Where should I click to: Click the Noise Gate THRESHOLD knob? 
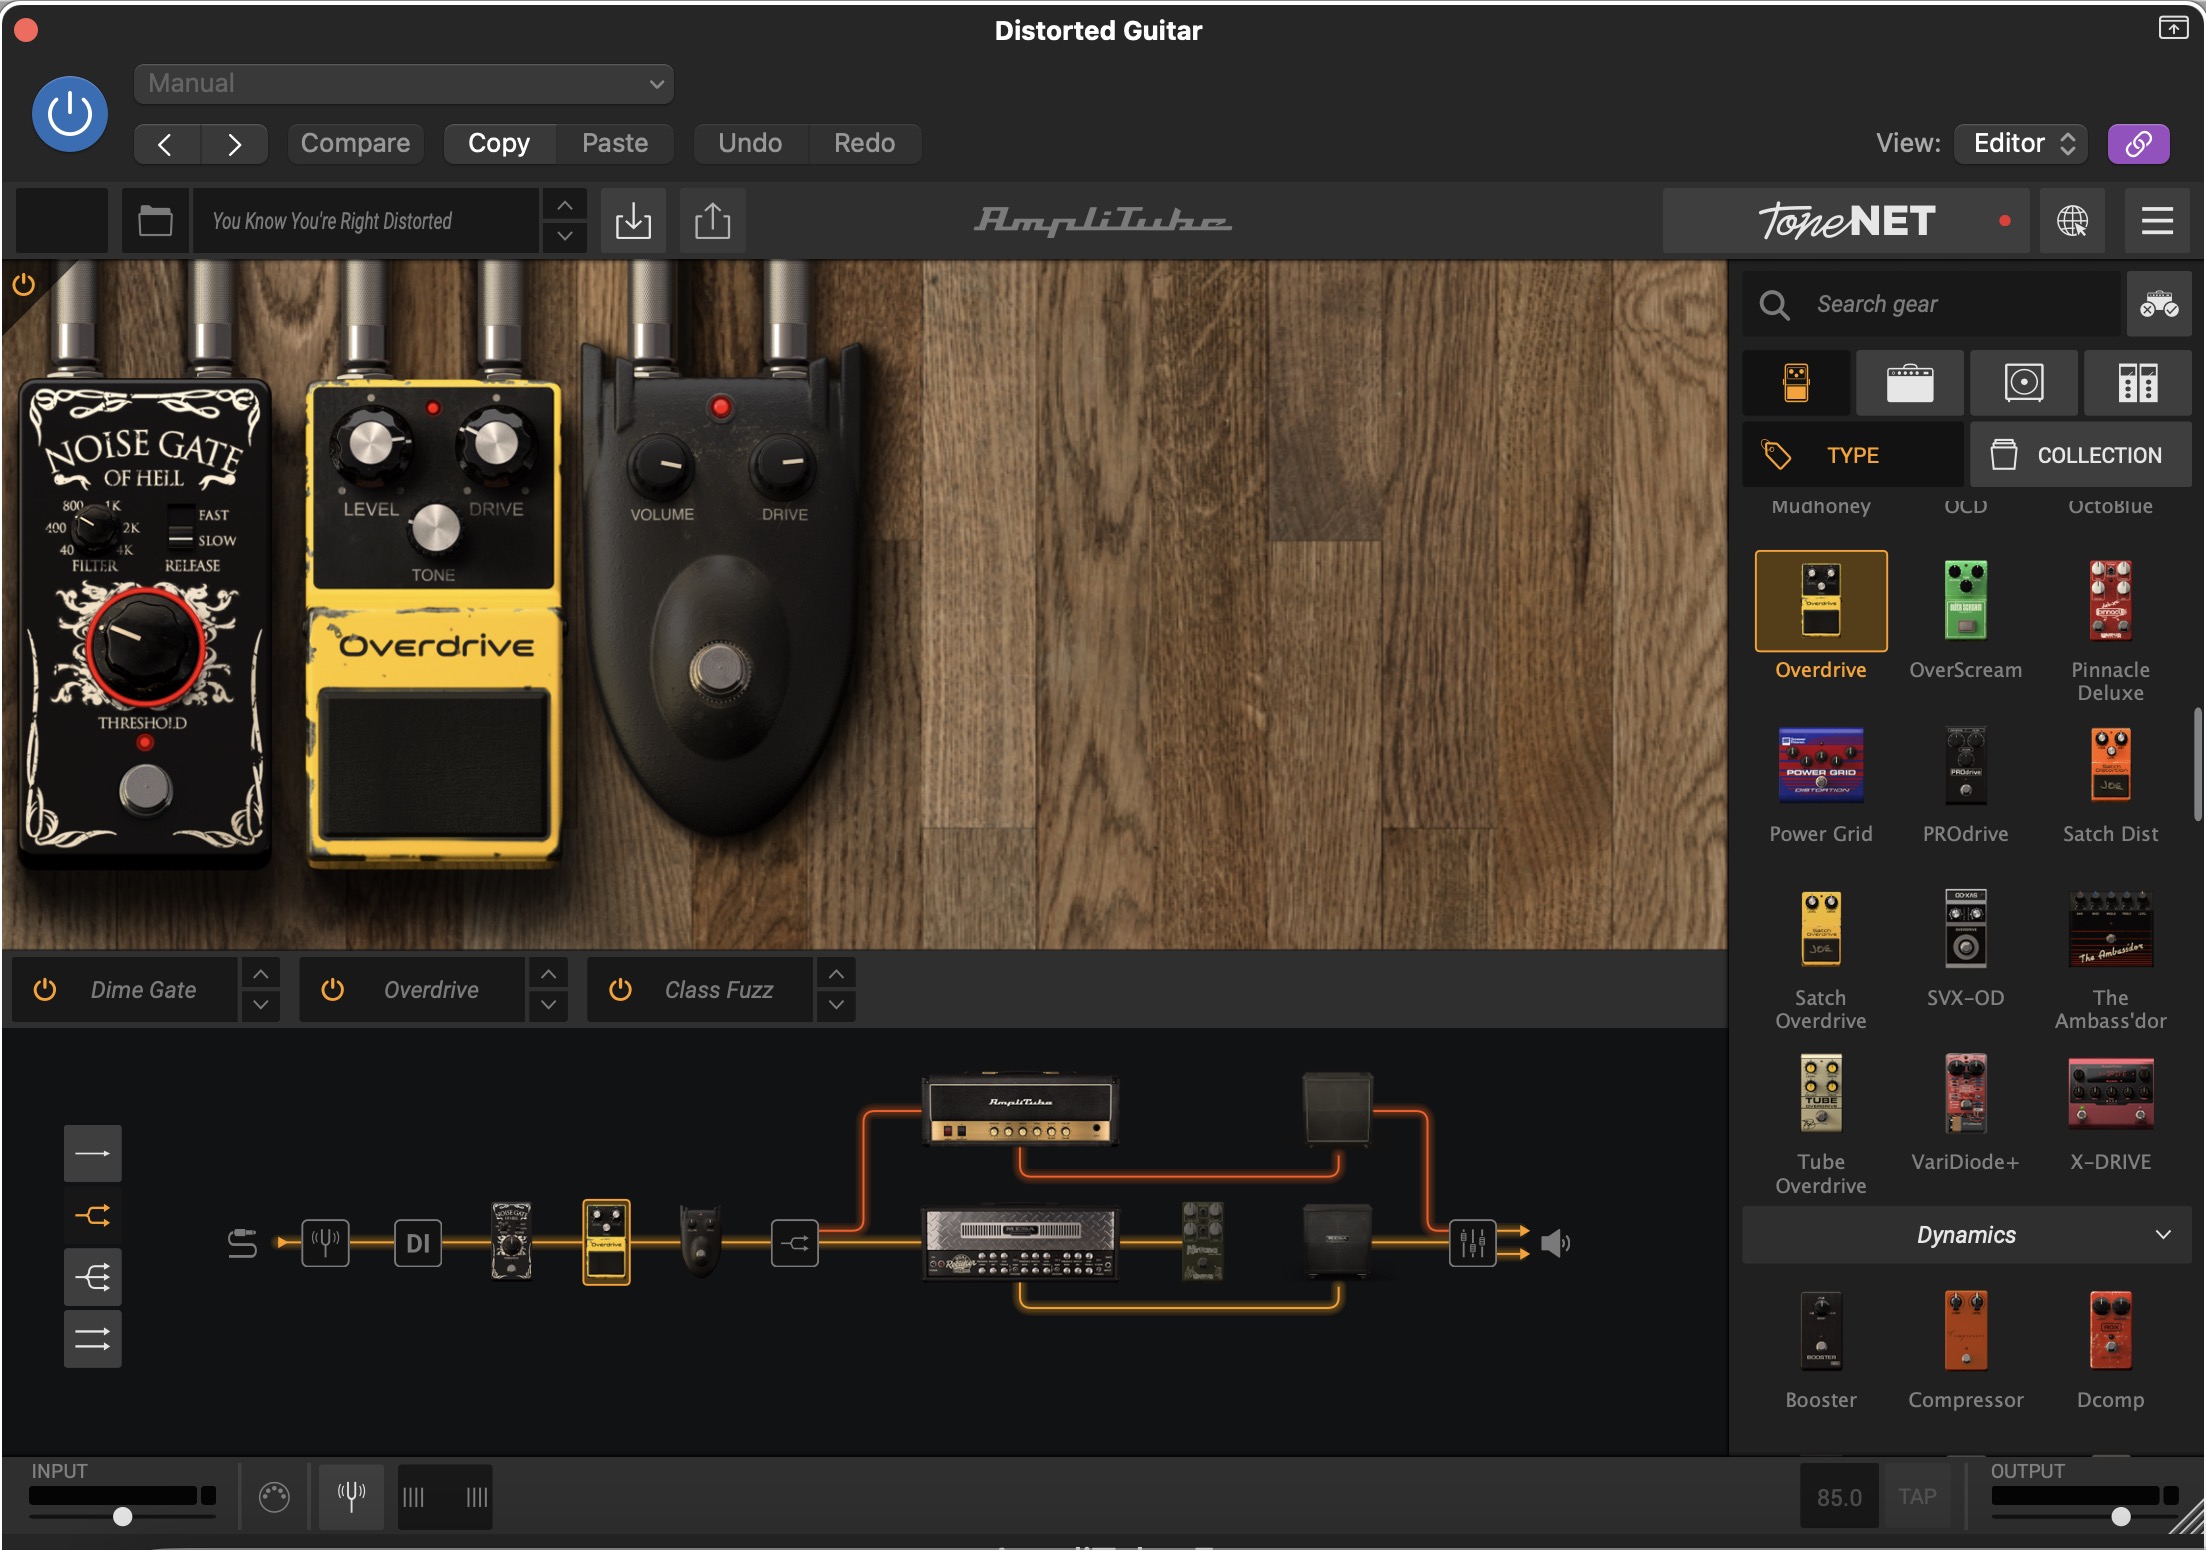[144, 646]
